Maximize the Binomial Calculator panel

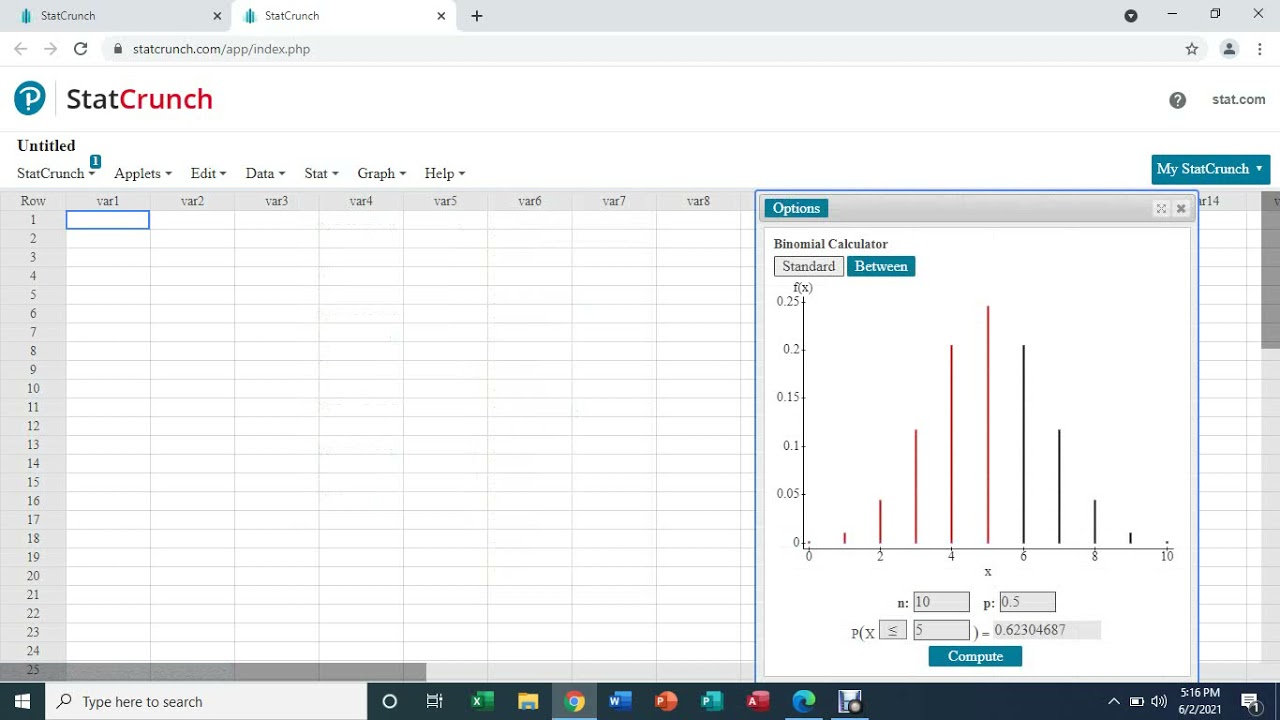[1161, 208]
